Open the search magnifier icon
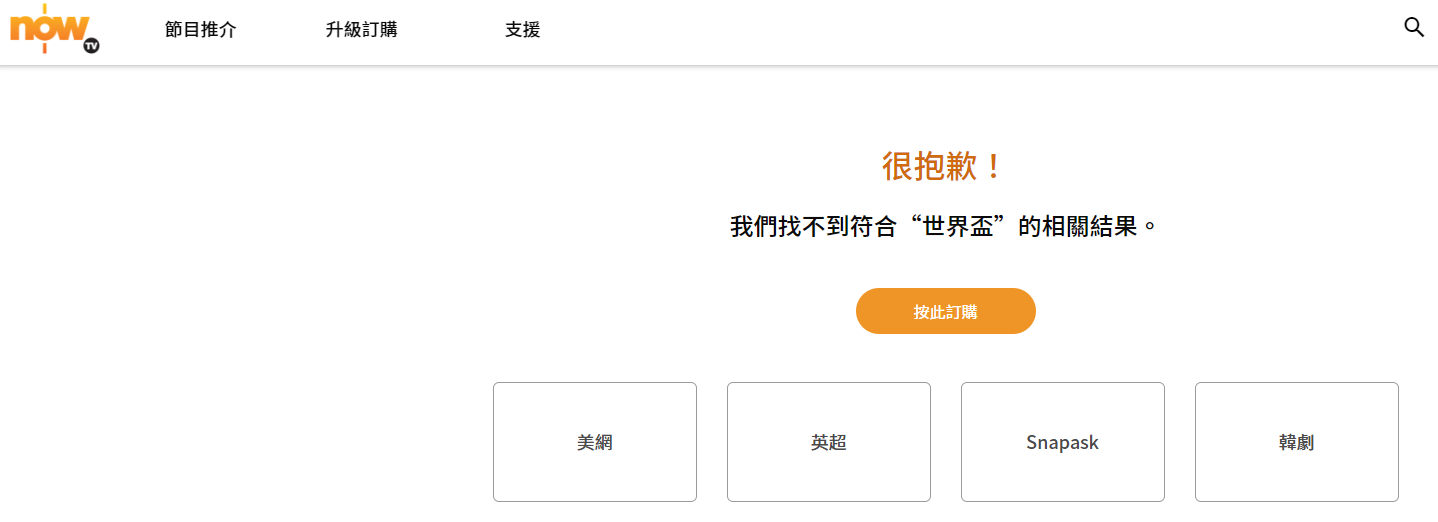1438x522 pixels. [x=1414, y=27]
